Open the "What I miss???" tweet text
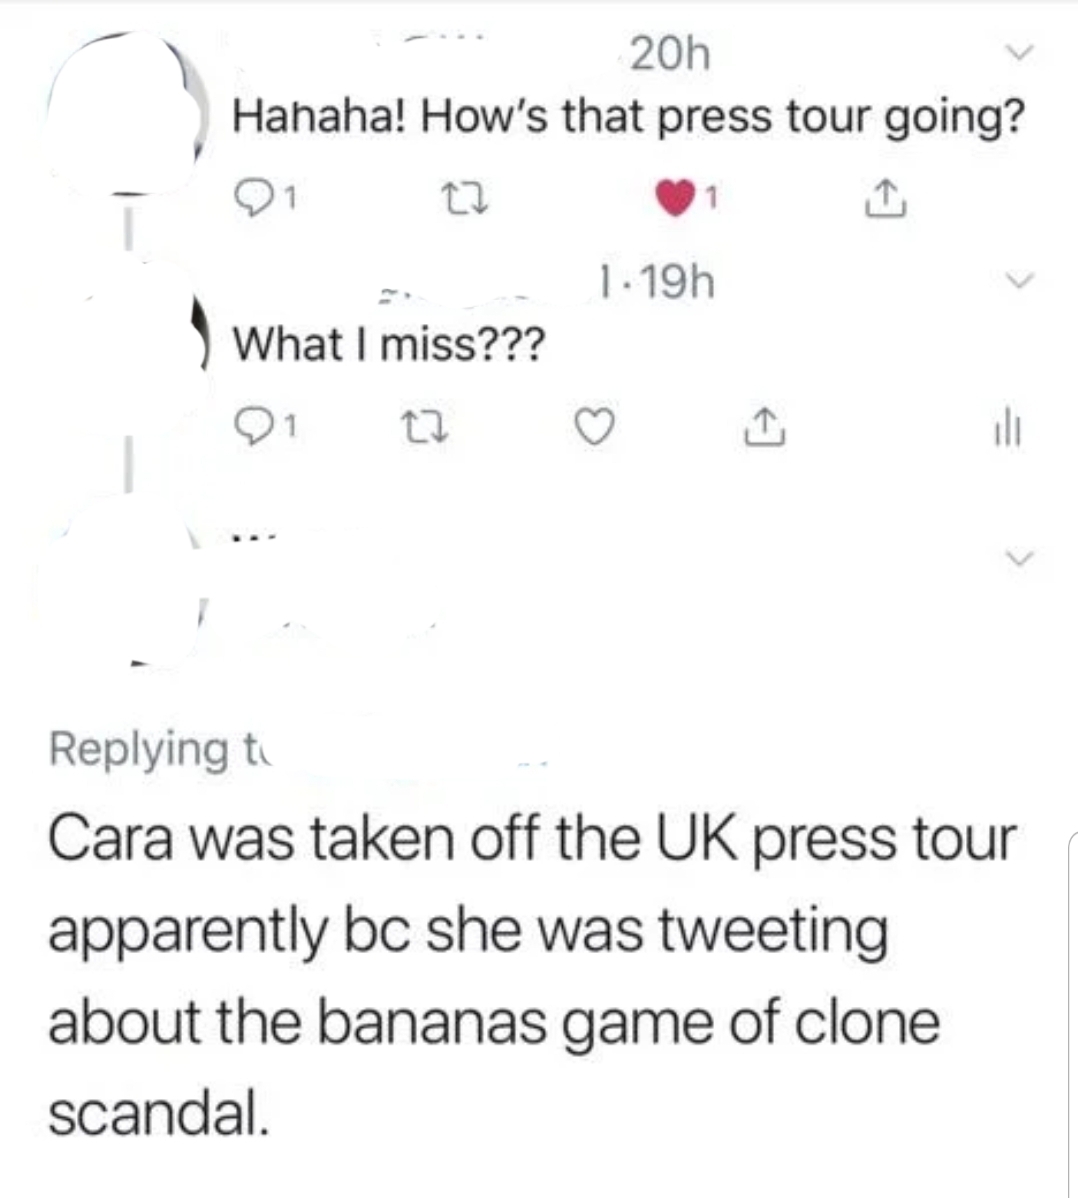The image size is (1078, 1198). point(390,345)
